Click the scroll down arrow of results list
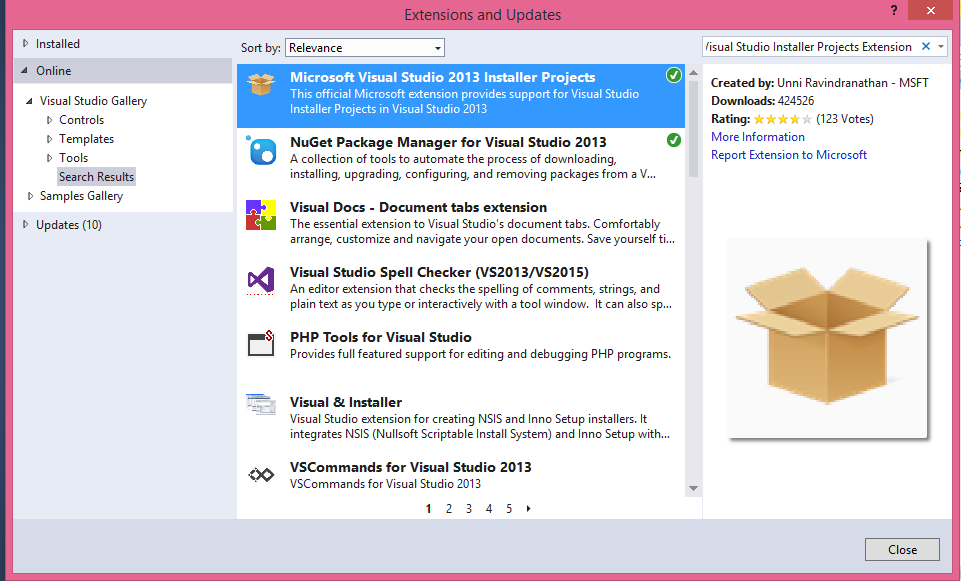Screen dimensions: 961x581 pyautogui.click(x=694, y=488)
